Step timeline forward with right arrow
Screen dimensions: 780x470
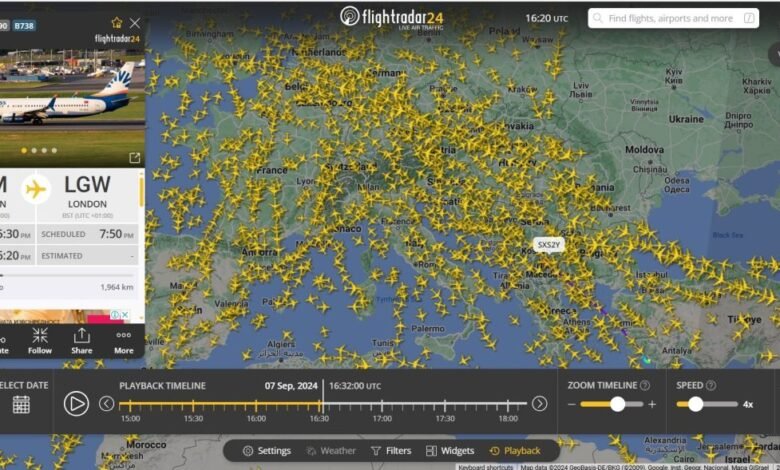pyautogui.click(x=540, y=403)
